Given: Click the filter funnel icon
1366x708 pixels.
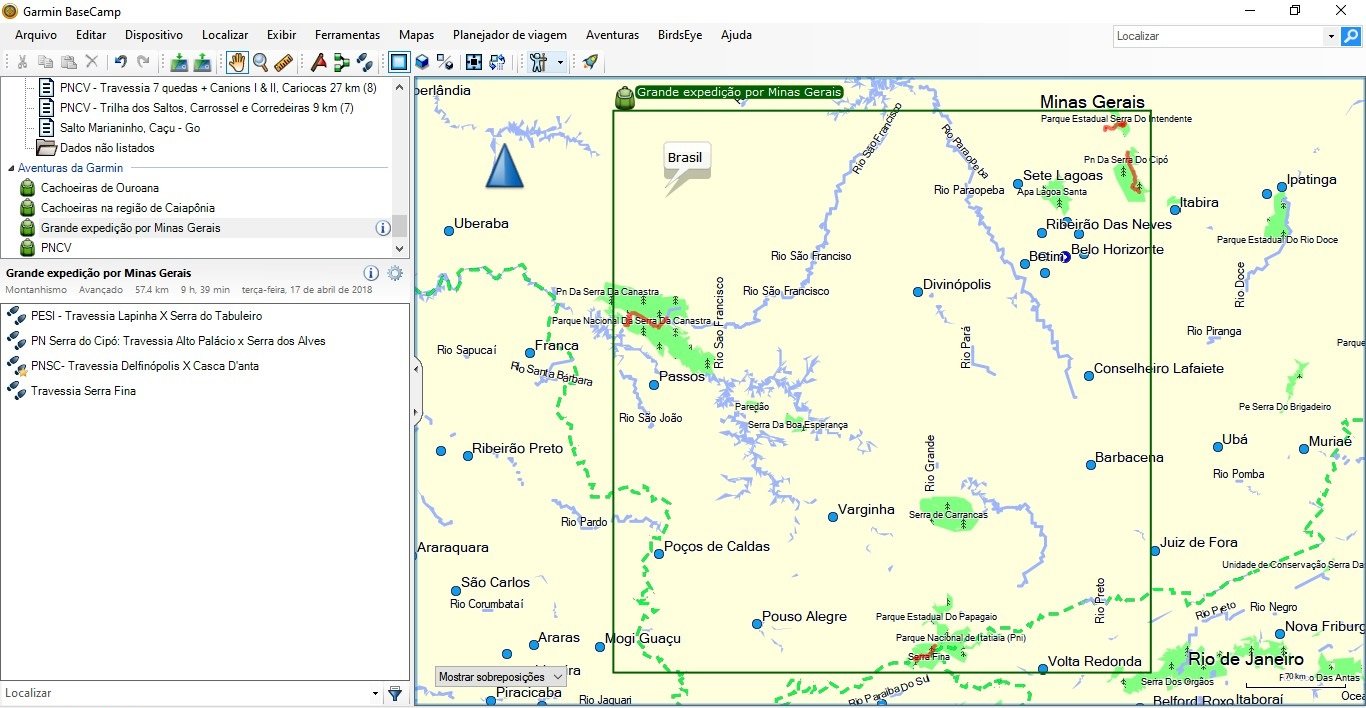Looking at the screenshot, I should tap(395, 693).
